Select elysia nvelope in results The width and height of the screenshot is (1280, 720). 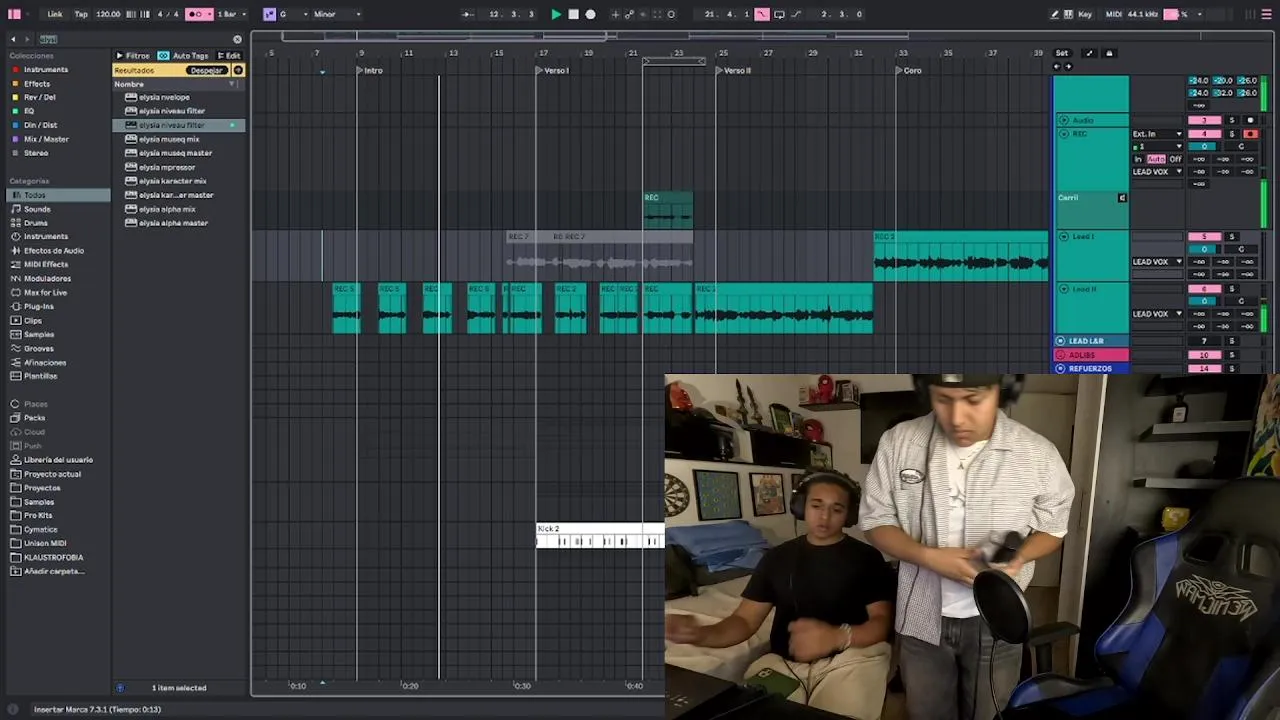point(164,97)
